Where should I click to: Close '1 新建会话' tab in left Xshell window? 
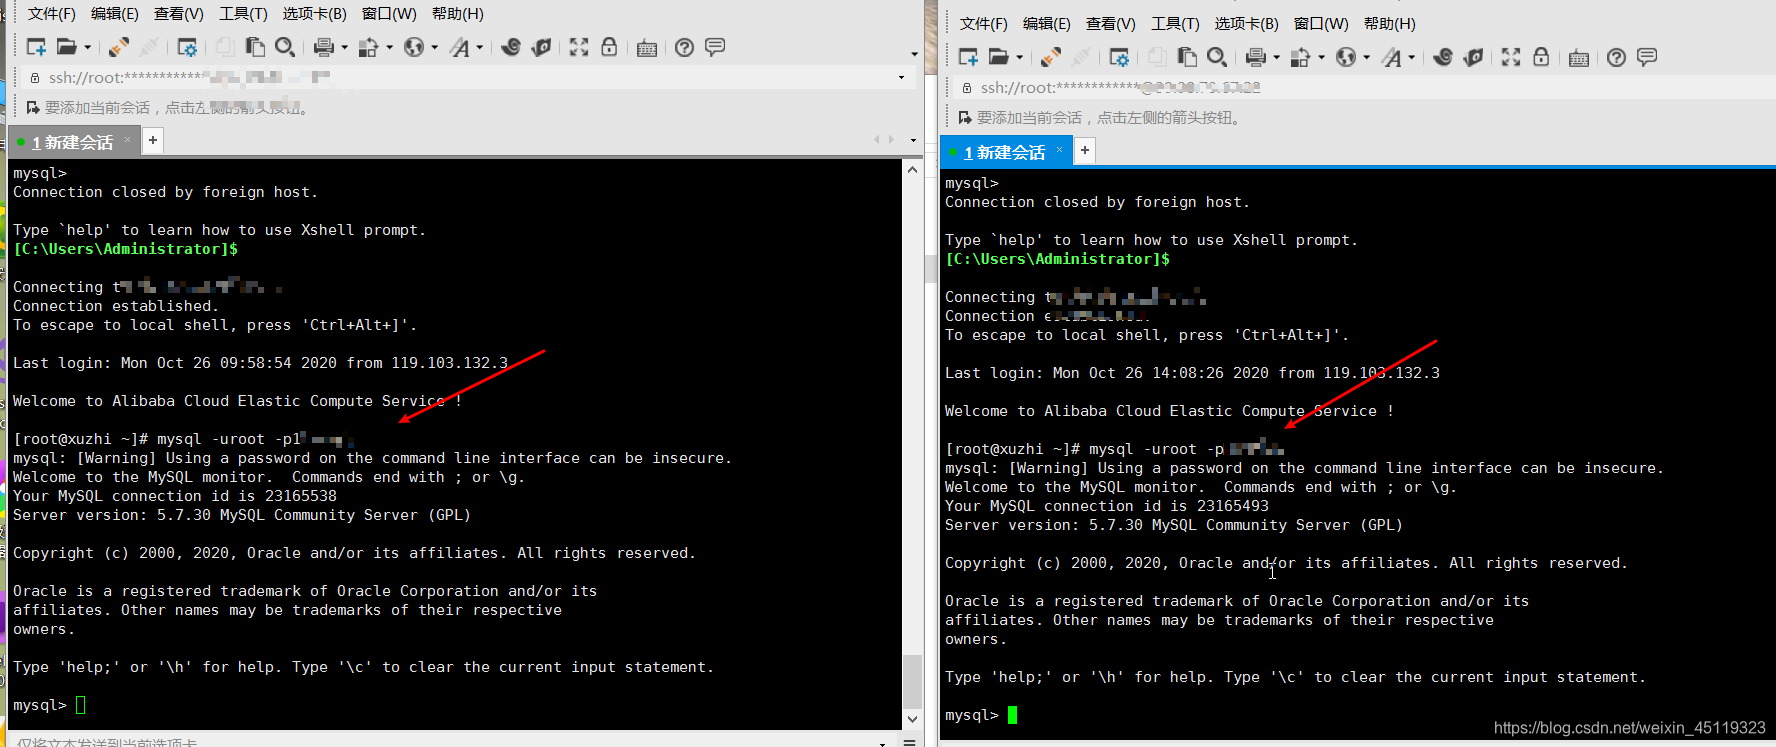(127, 140)
